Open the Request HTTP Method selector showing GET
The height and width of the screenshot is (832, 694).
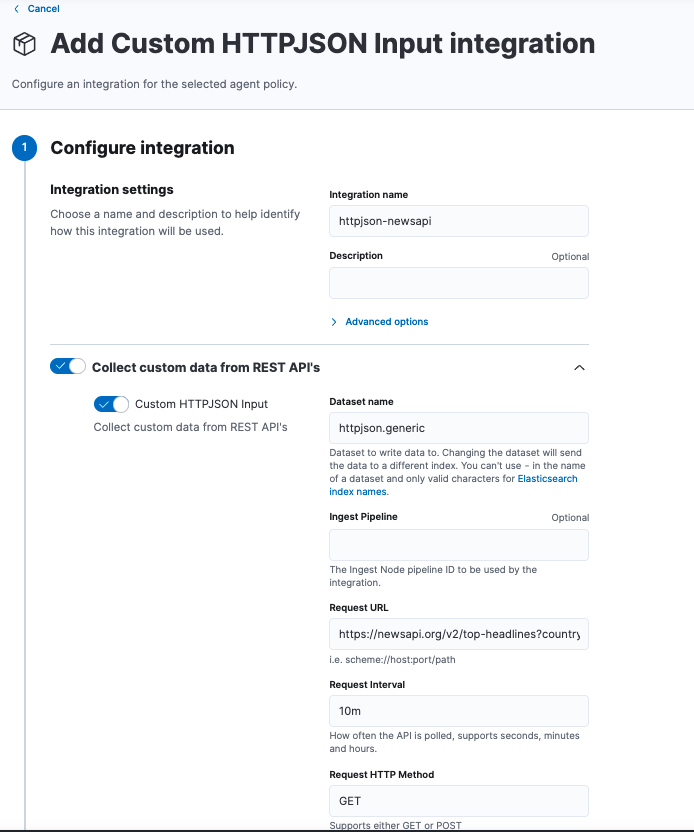click(x=458, y=800)
